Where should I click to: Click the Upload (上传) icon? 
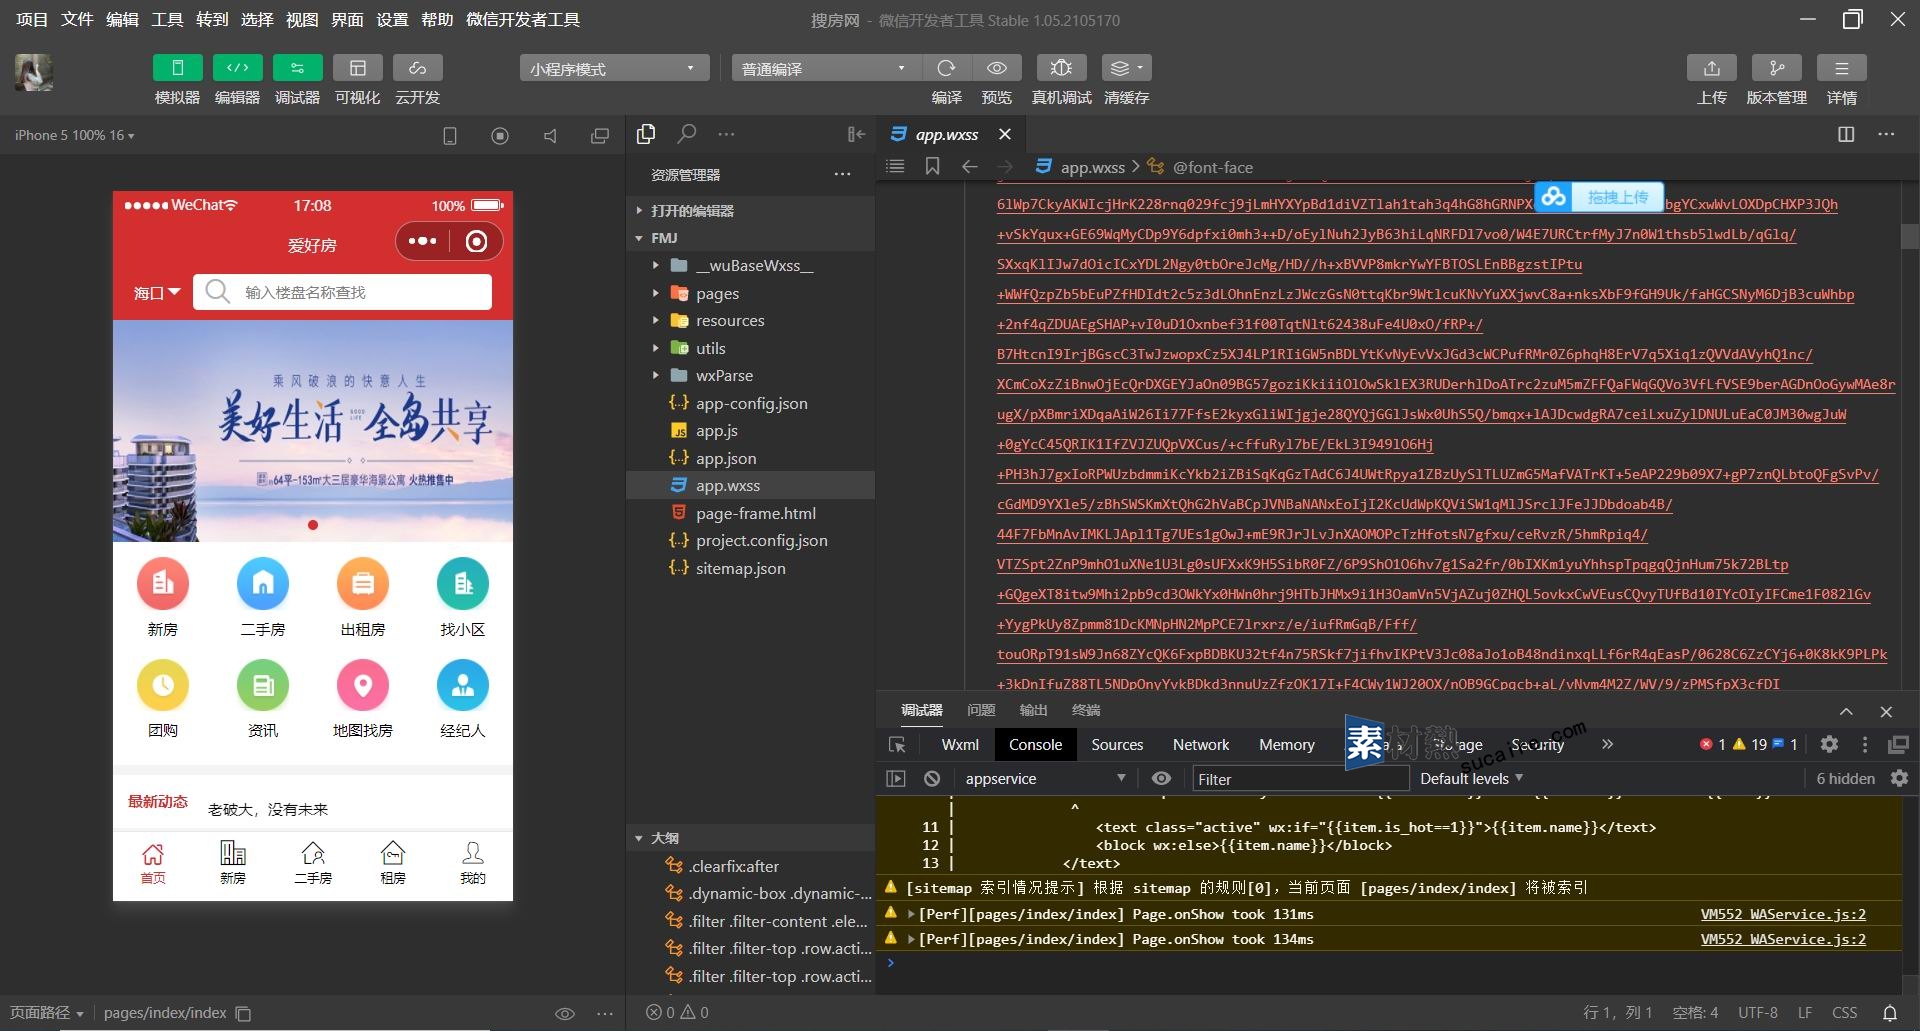tap(1712, 68)
